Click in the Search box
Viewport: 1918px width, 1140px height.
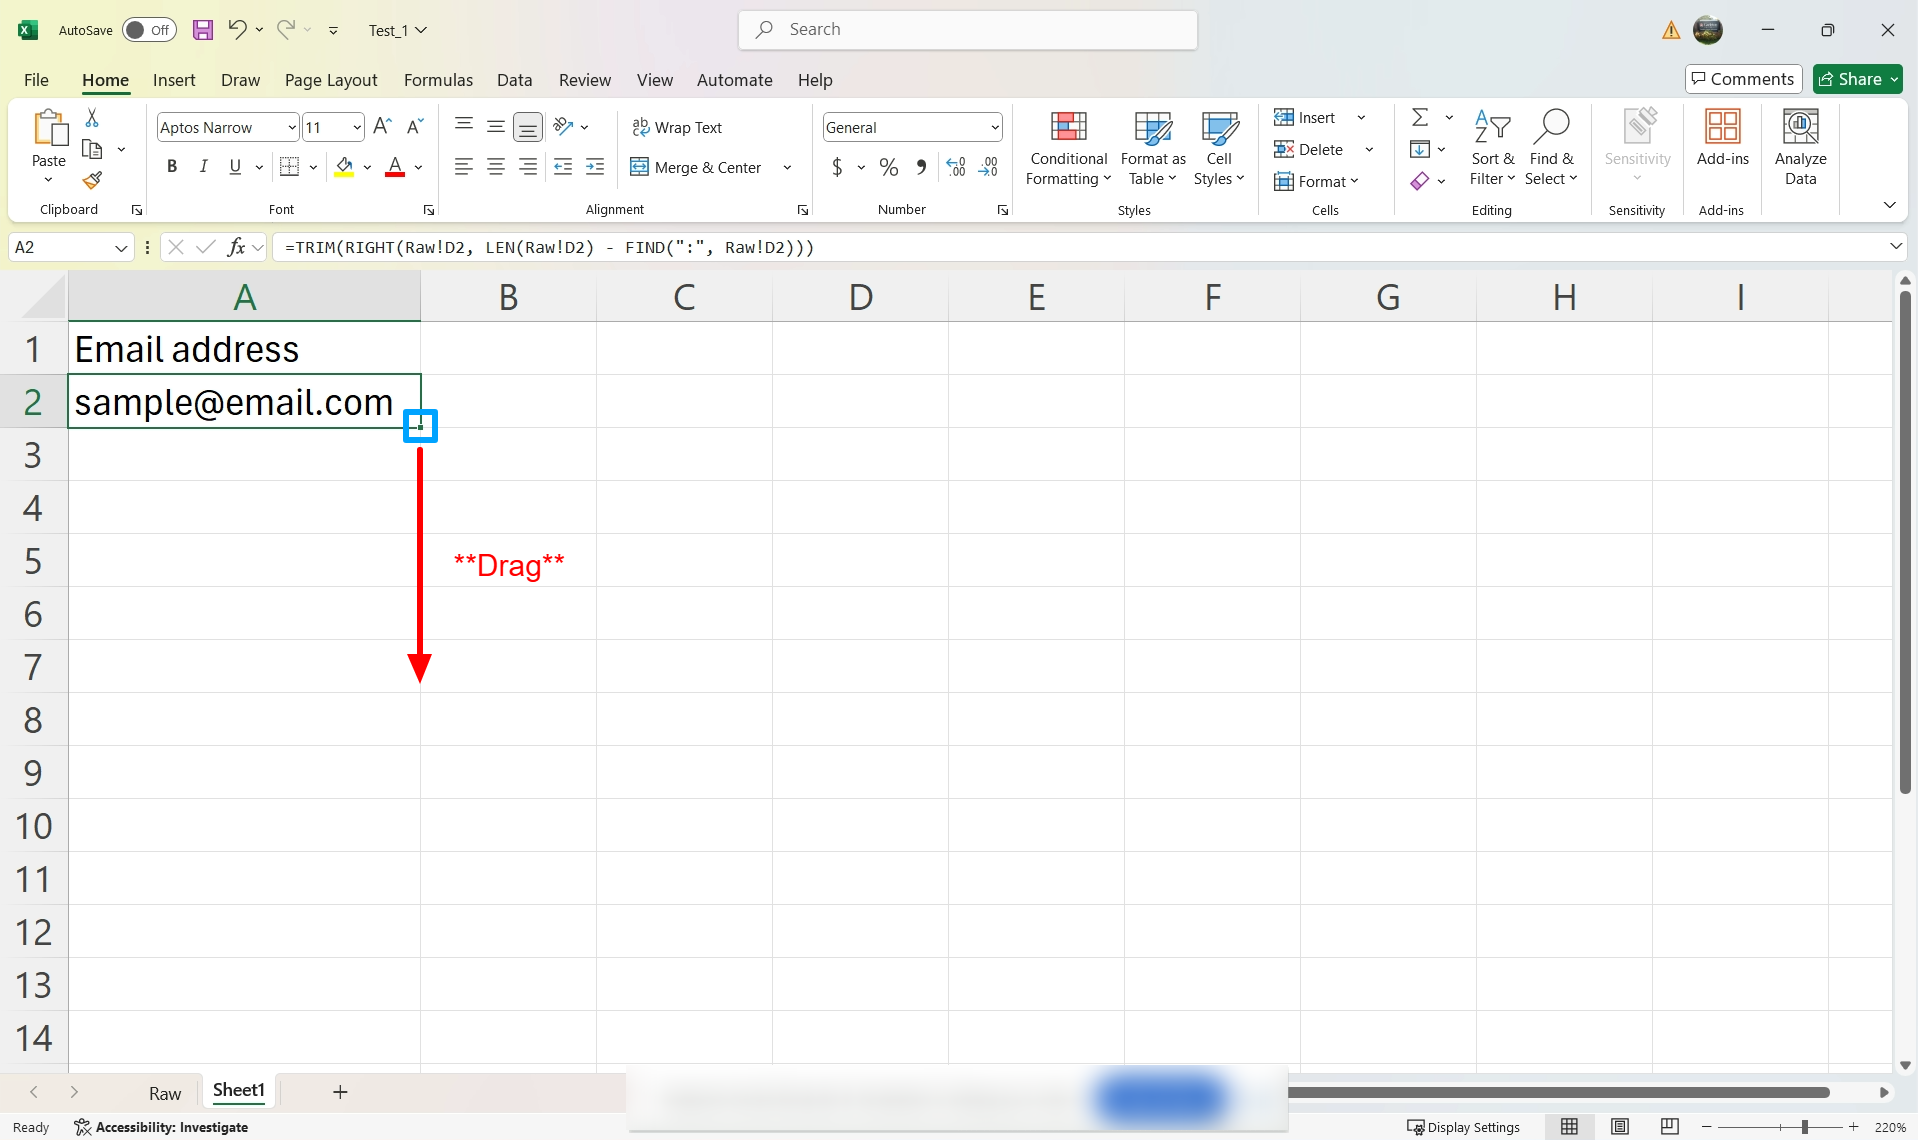click(x=967, y=30)
